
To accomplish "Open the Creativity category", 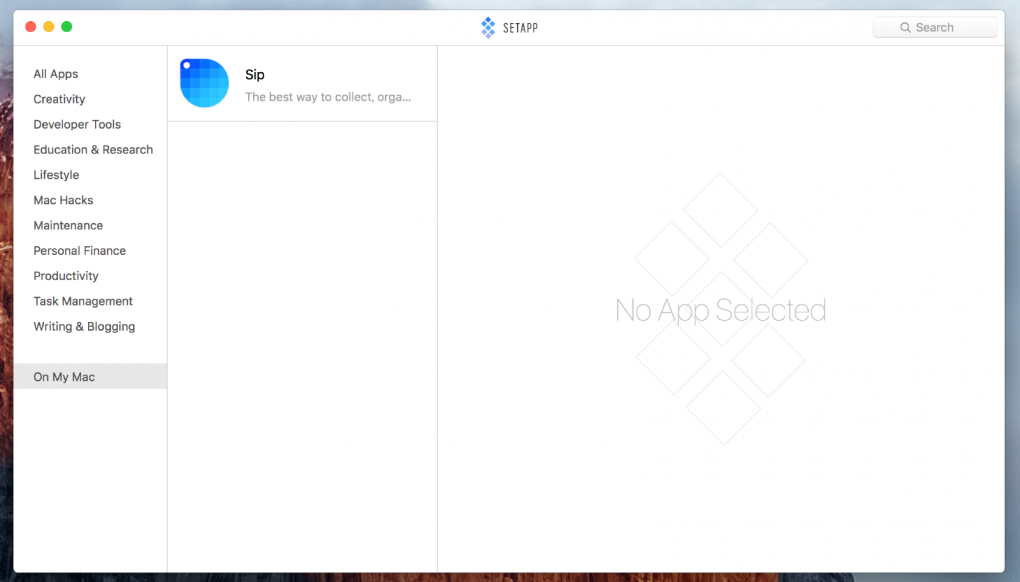I will pos(59,99).
